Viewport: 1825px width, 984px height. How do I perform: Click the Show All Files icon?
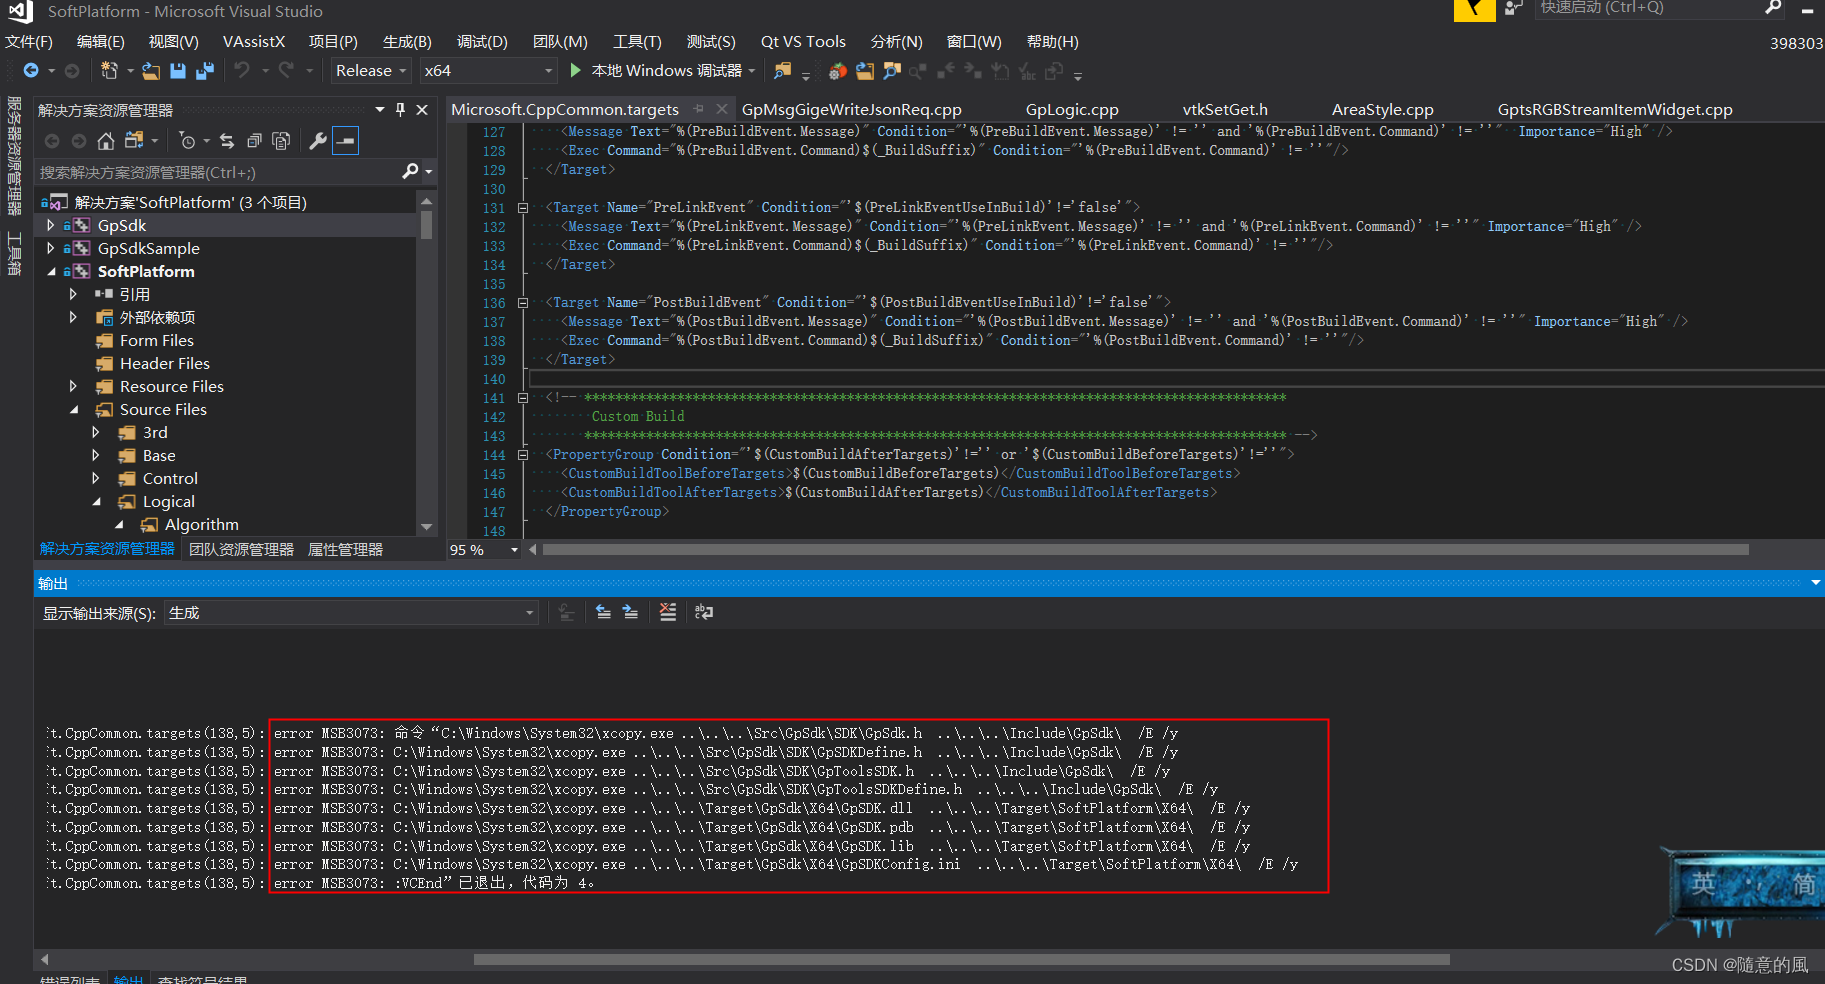[x=281, y=141]
